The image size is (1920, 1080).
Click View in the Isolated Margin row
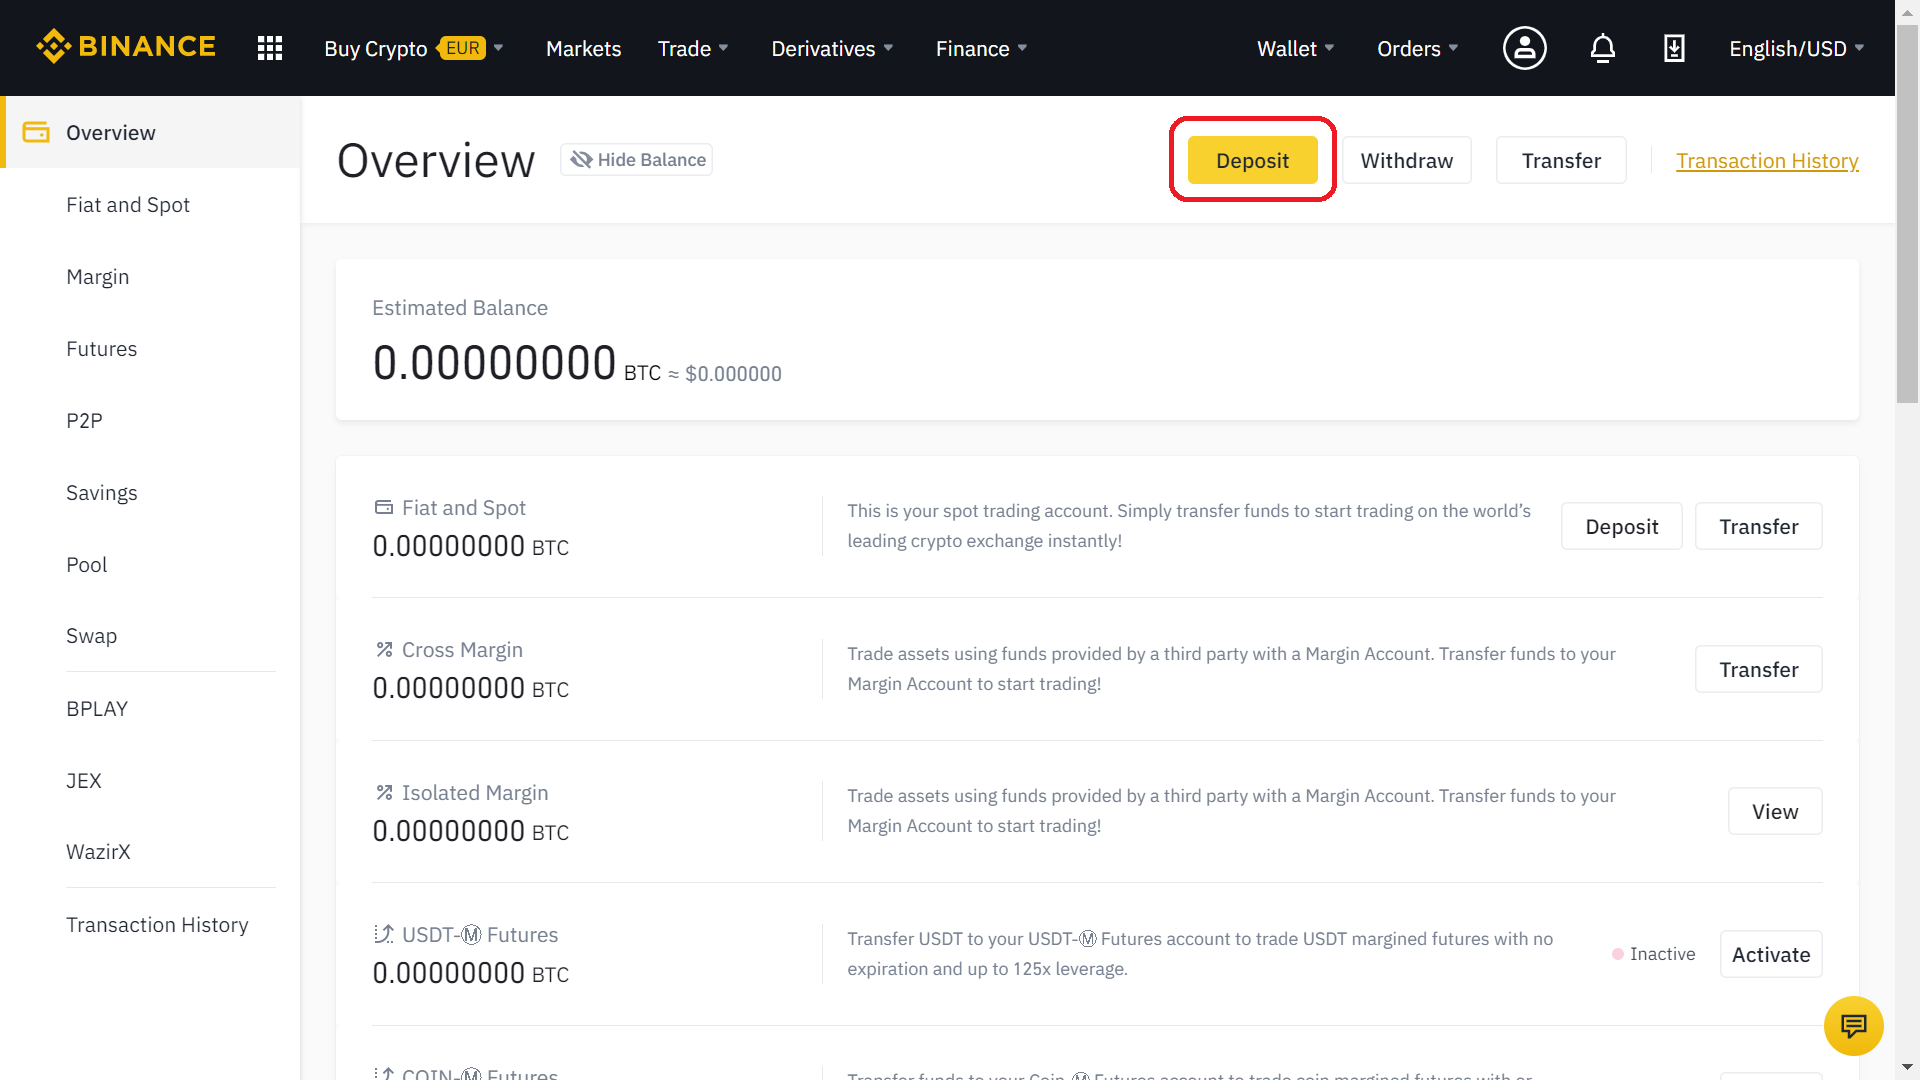tap(1775, 811)
